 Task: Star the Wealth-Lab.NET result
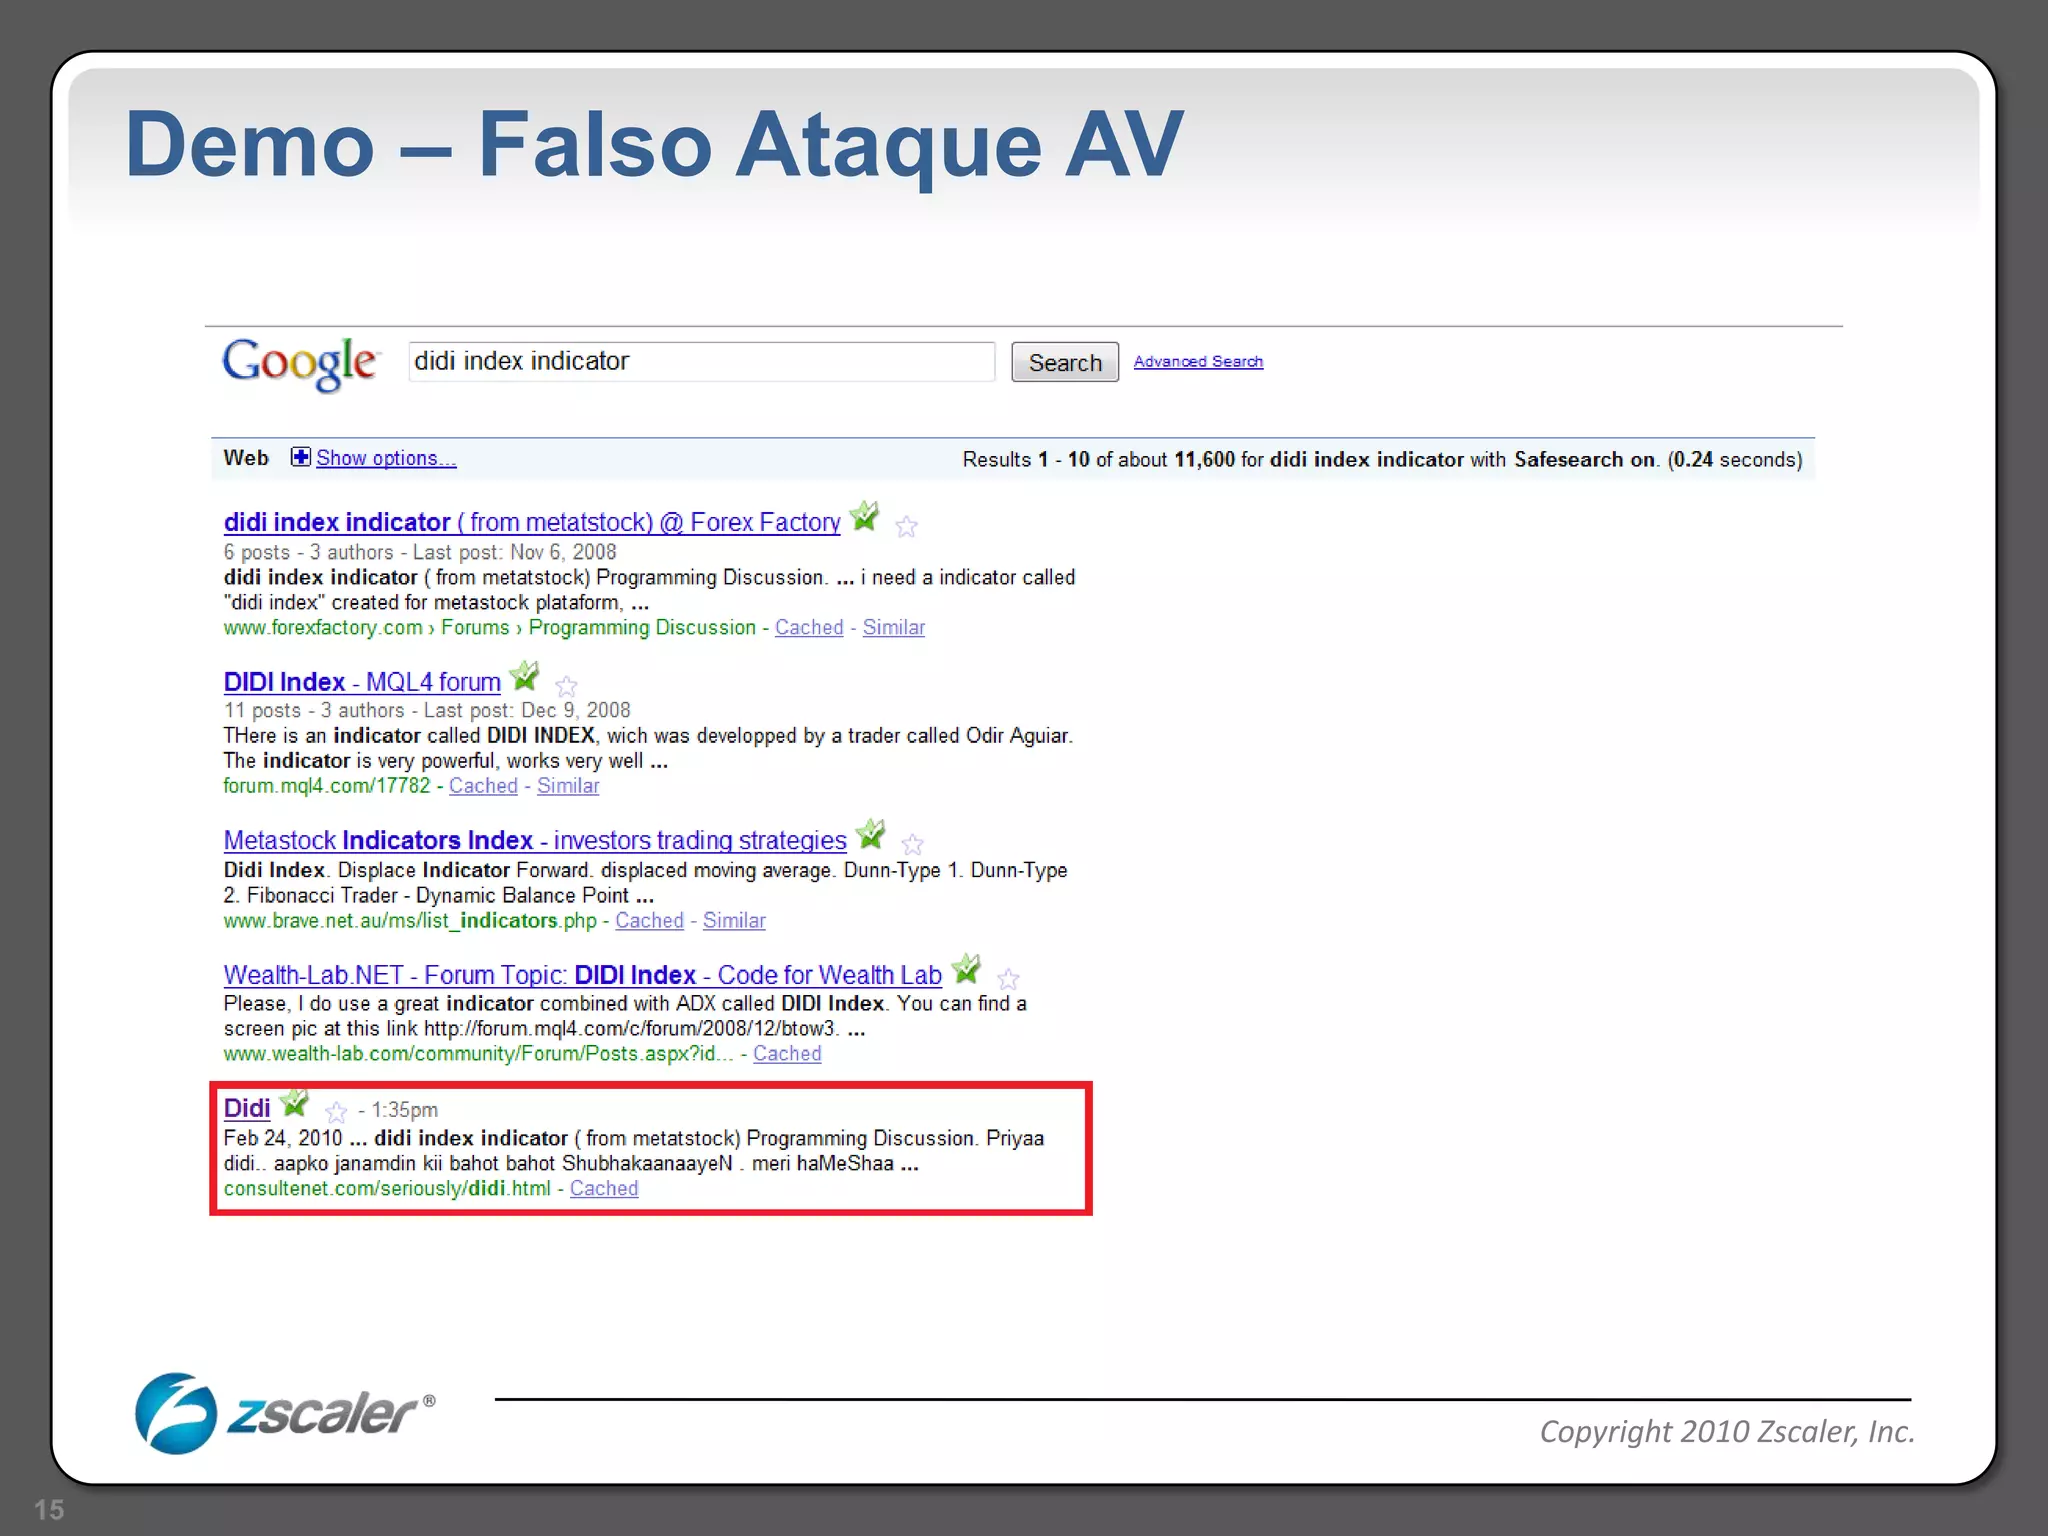1008,978
